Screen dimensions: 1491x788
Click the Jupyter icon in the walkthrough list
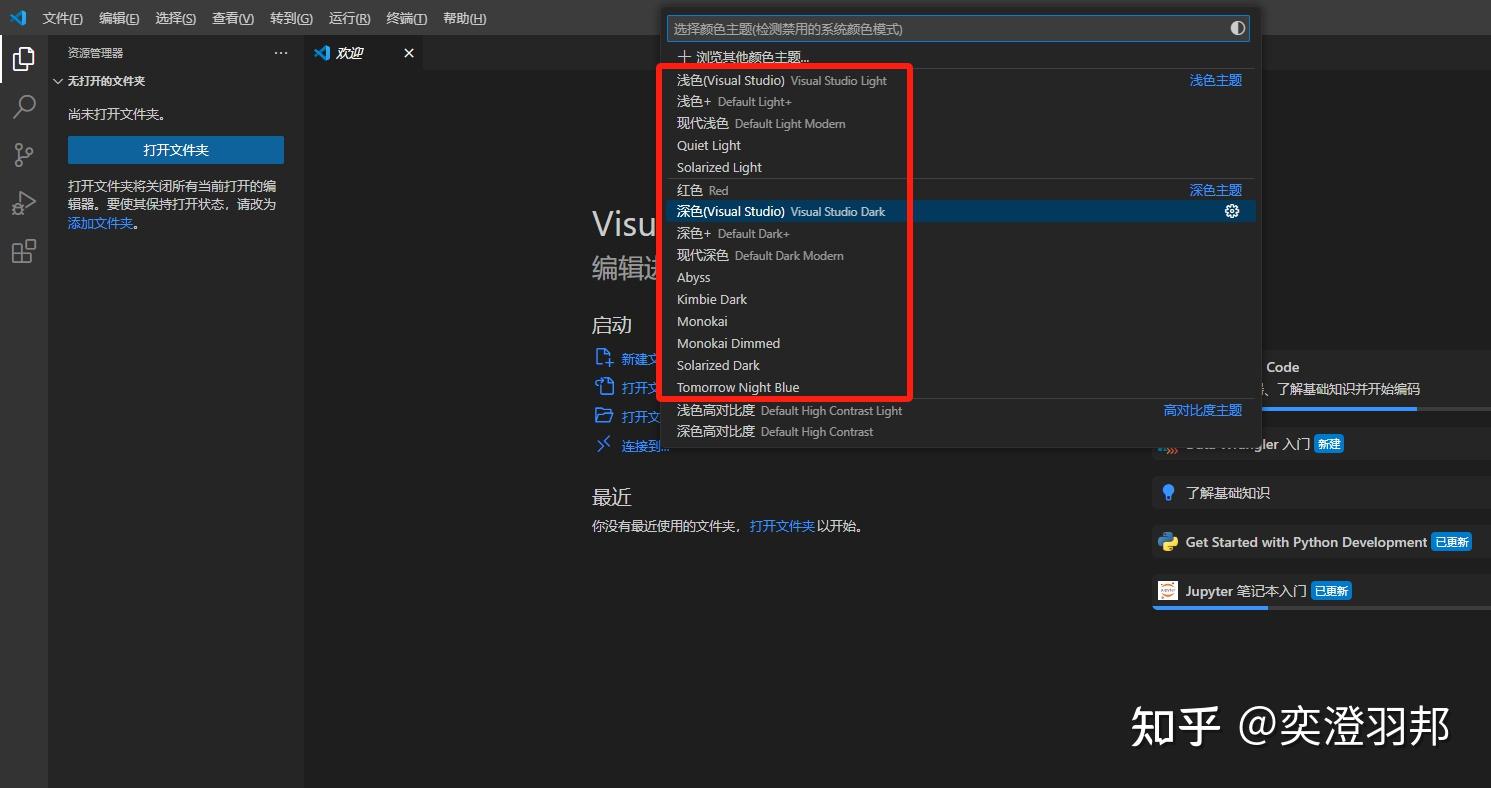[x=1167, y=590]
